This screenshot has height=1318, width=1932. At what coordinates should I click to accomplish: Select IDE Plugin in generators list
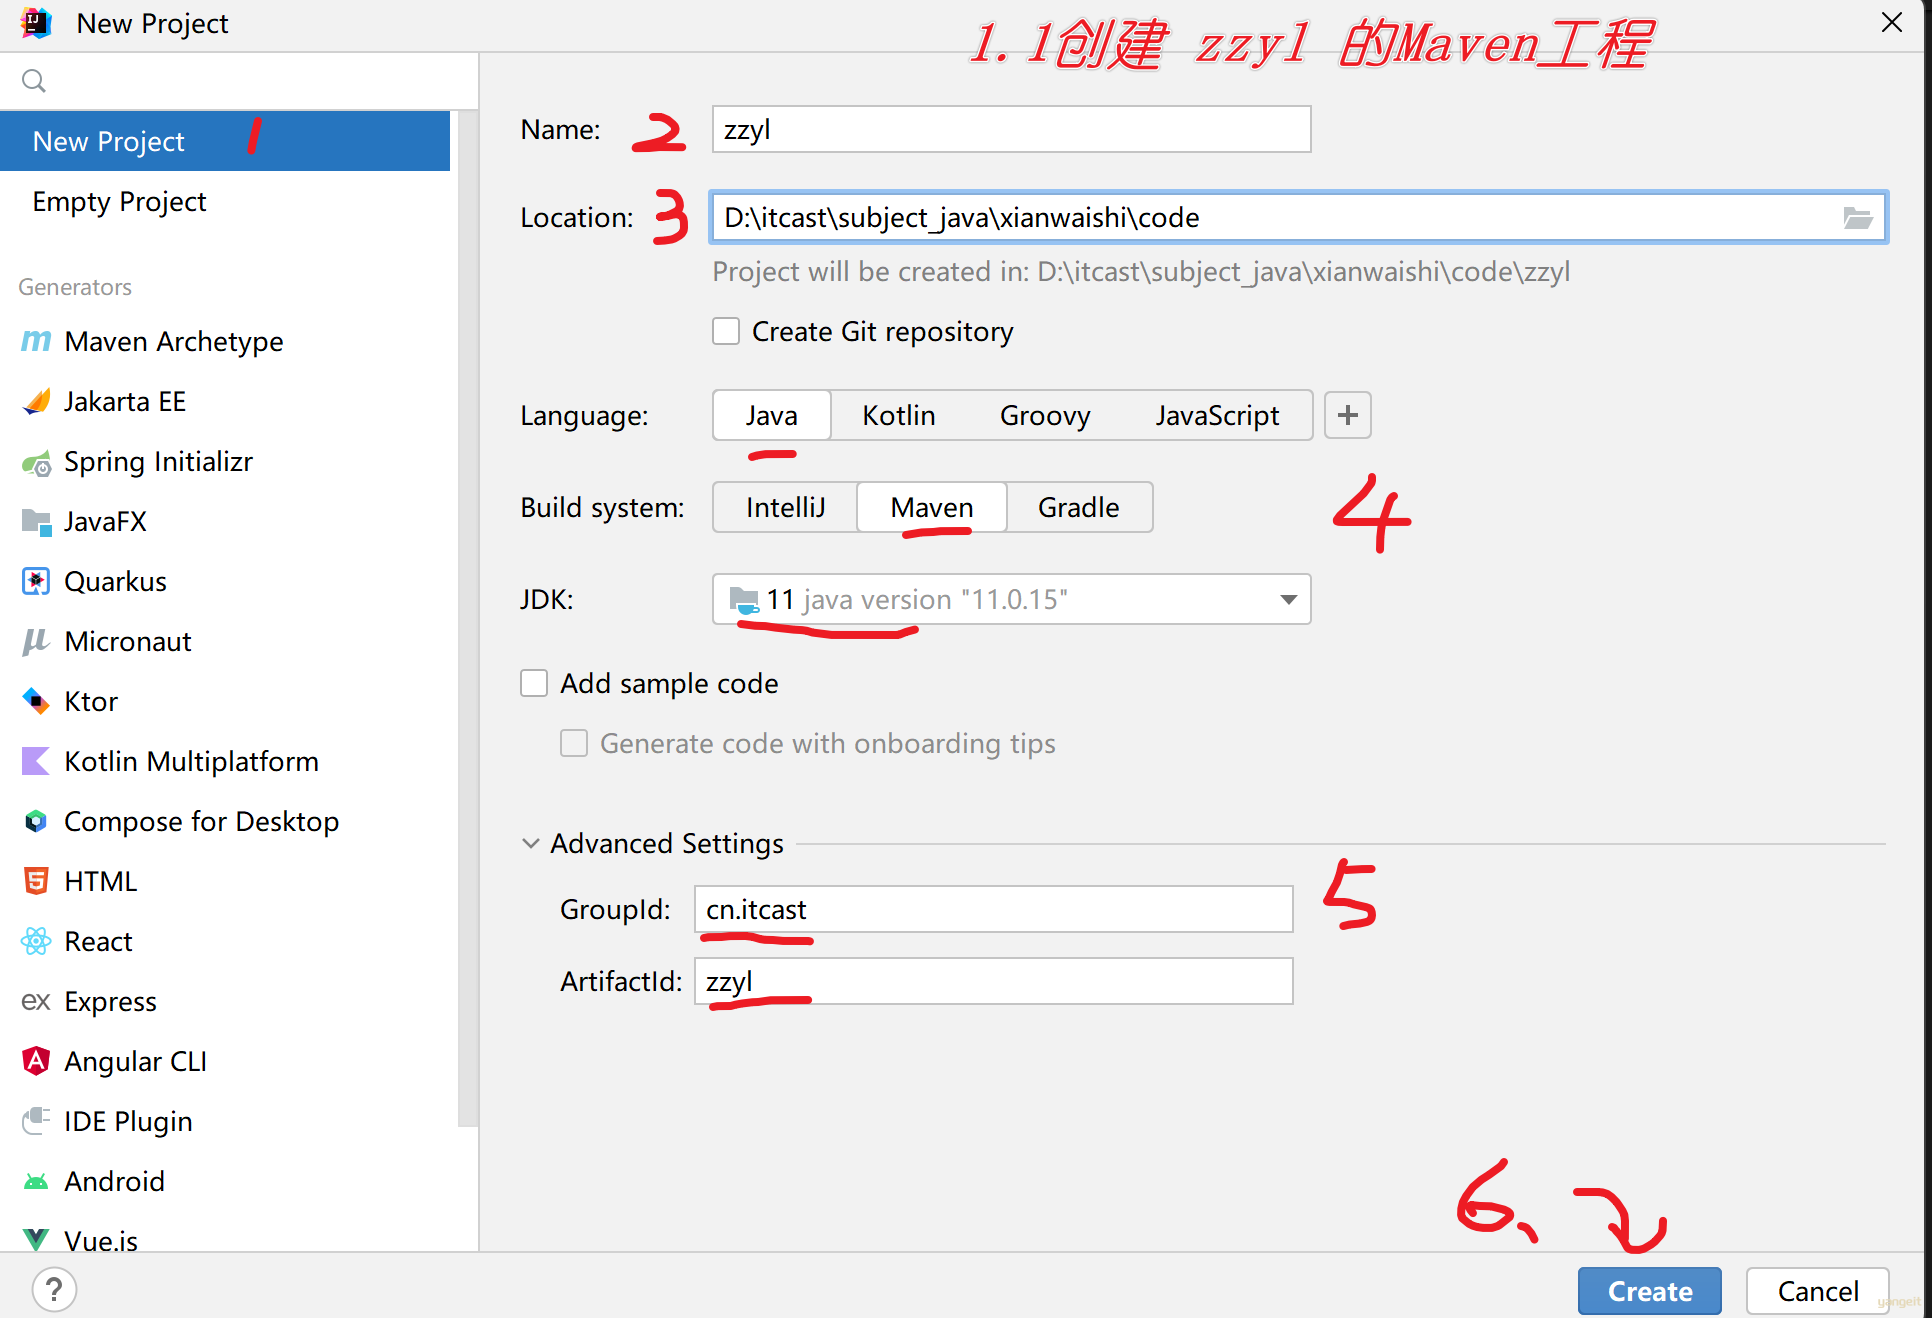(225, 1121)
